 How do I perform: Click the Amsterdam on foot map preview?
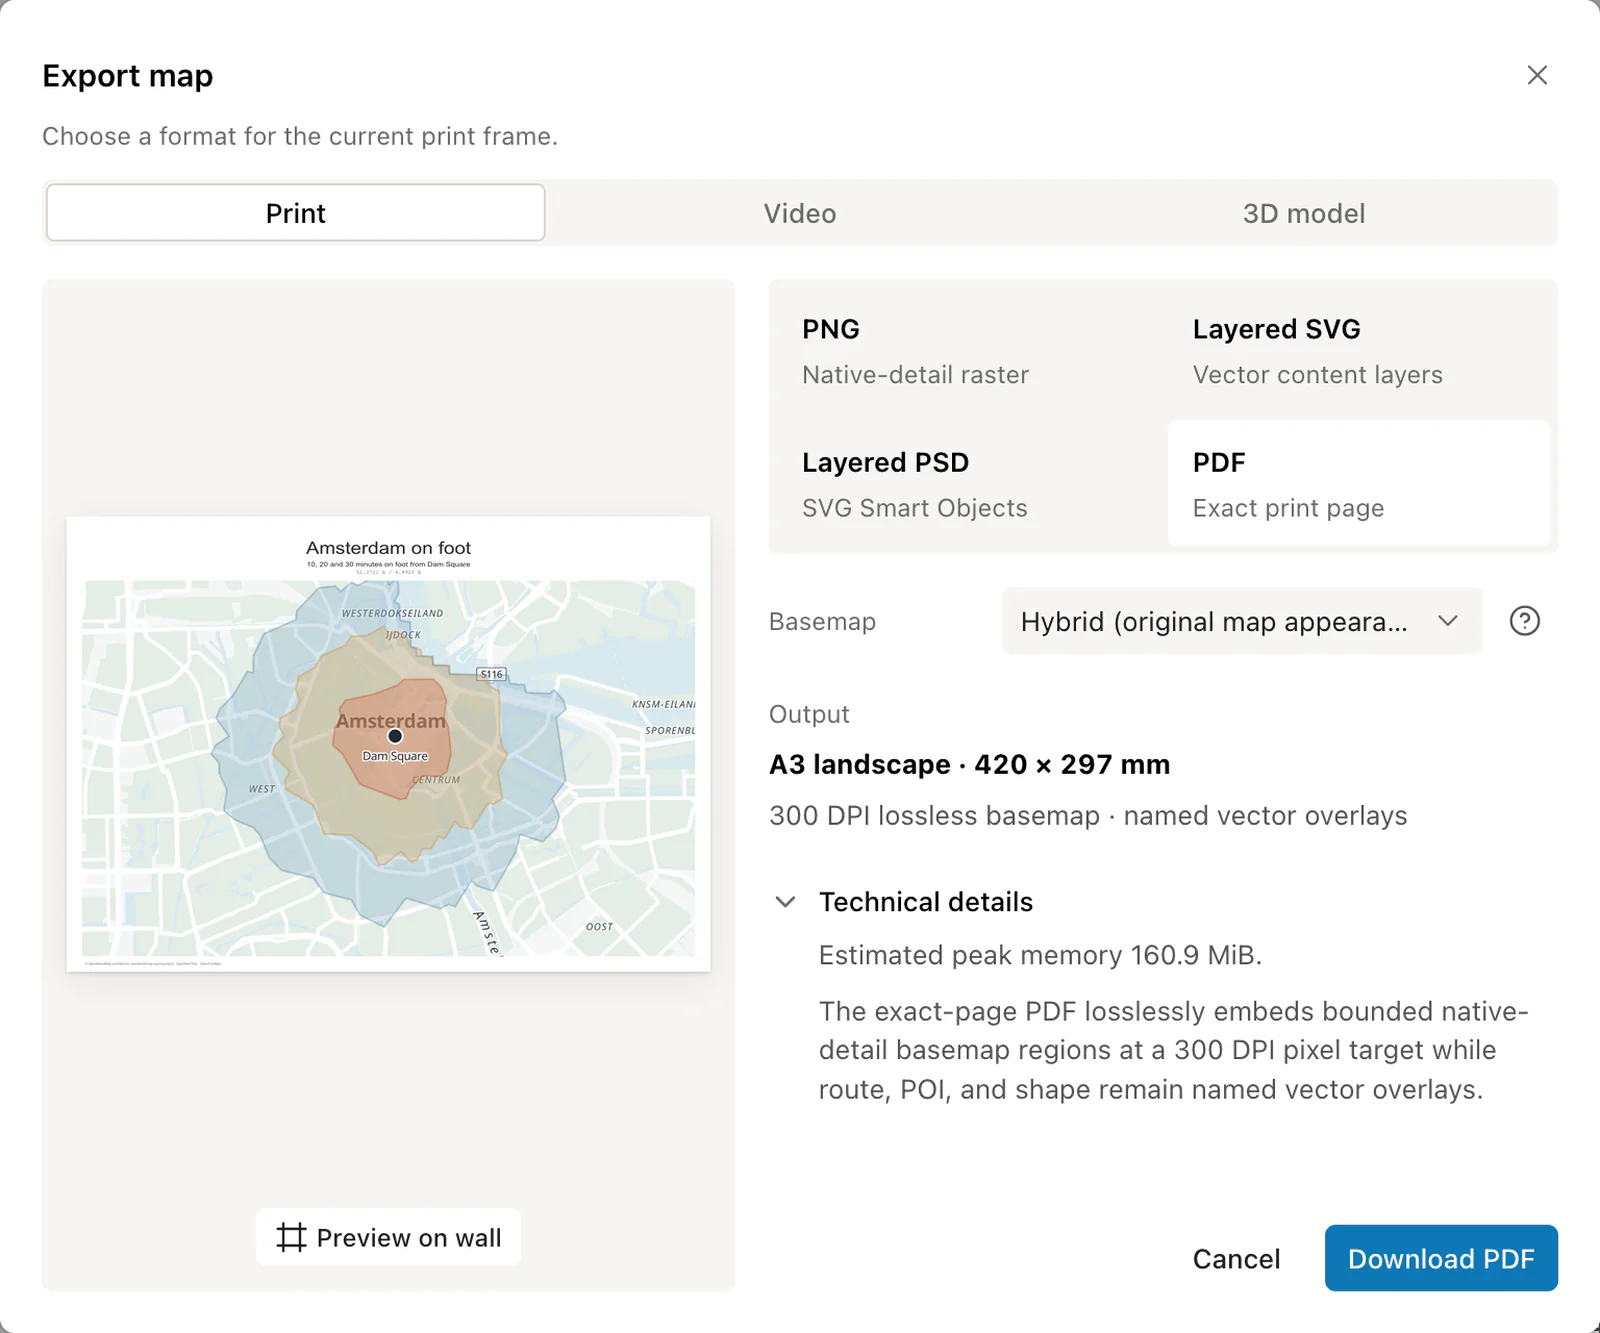coord(388,744)
